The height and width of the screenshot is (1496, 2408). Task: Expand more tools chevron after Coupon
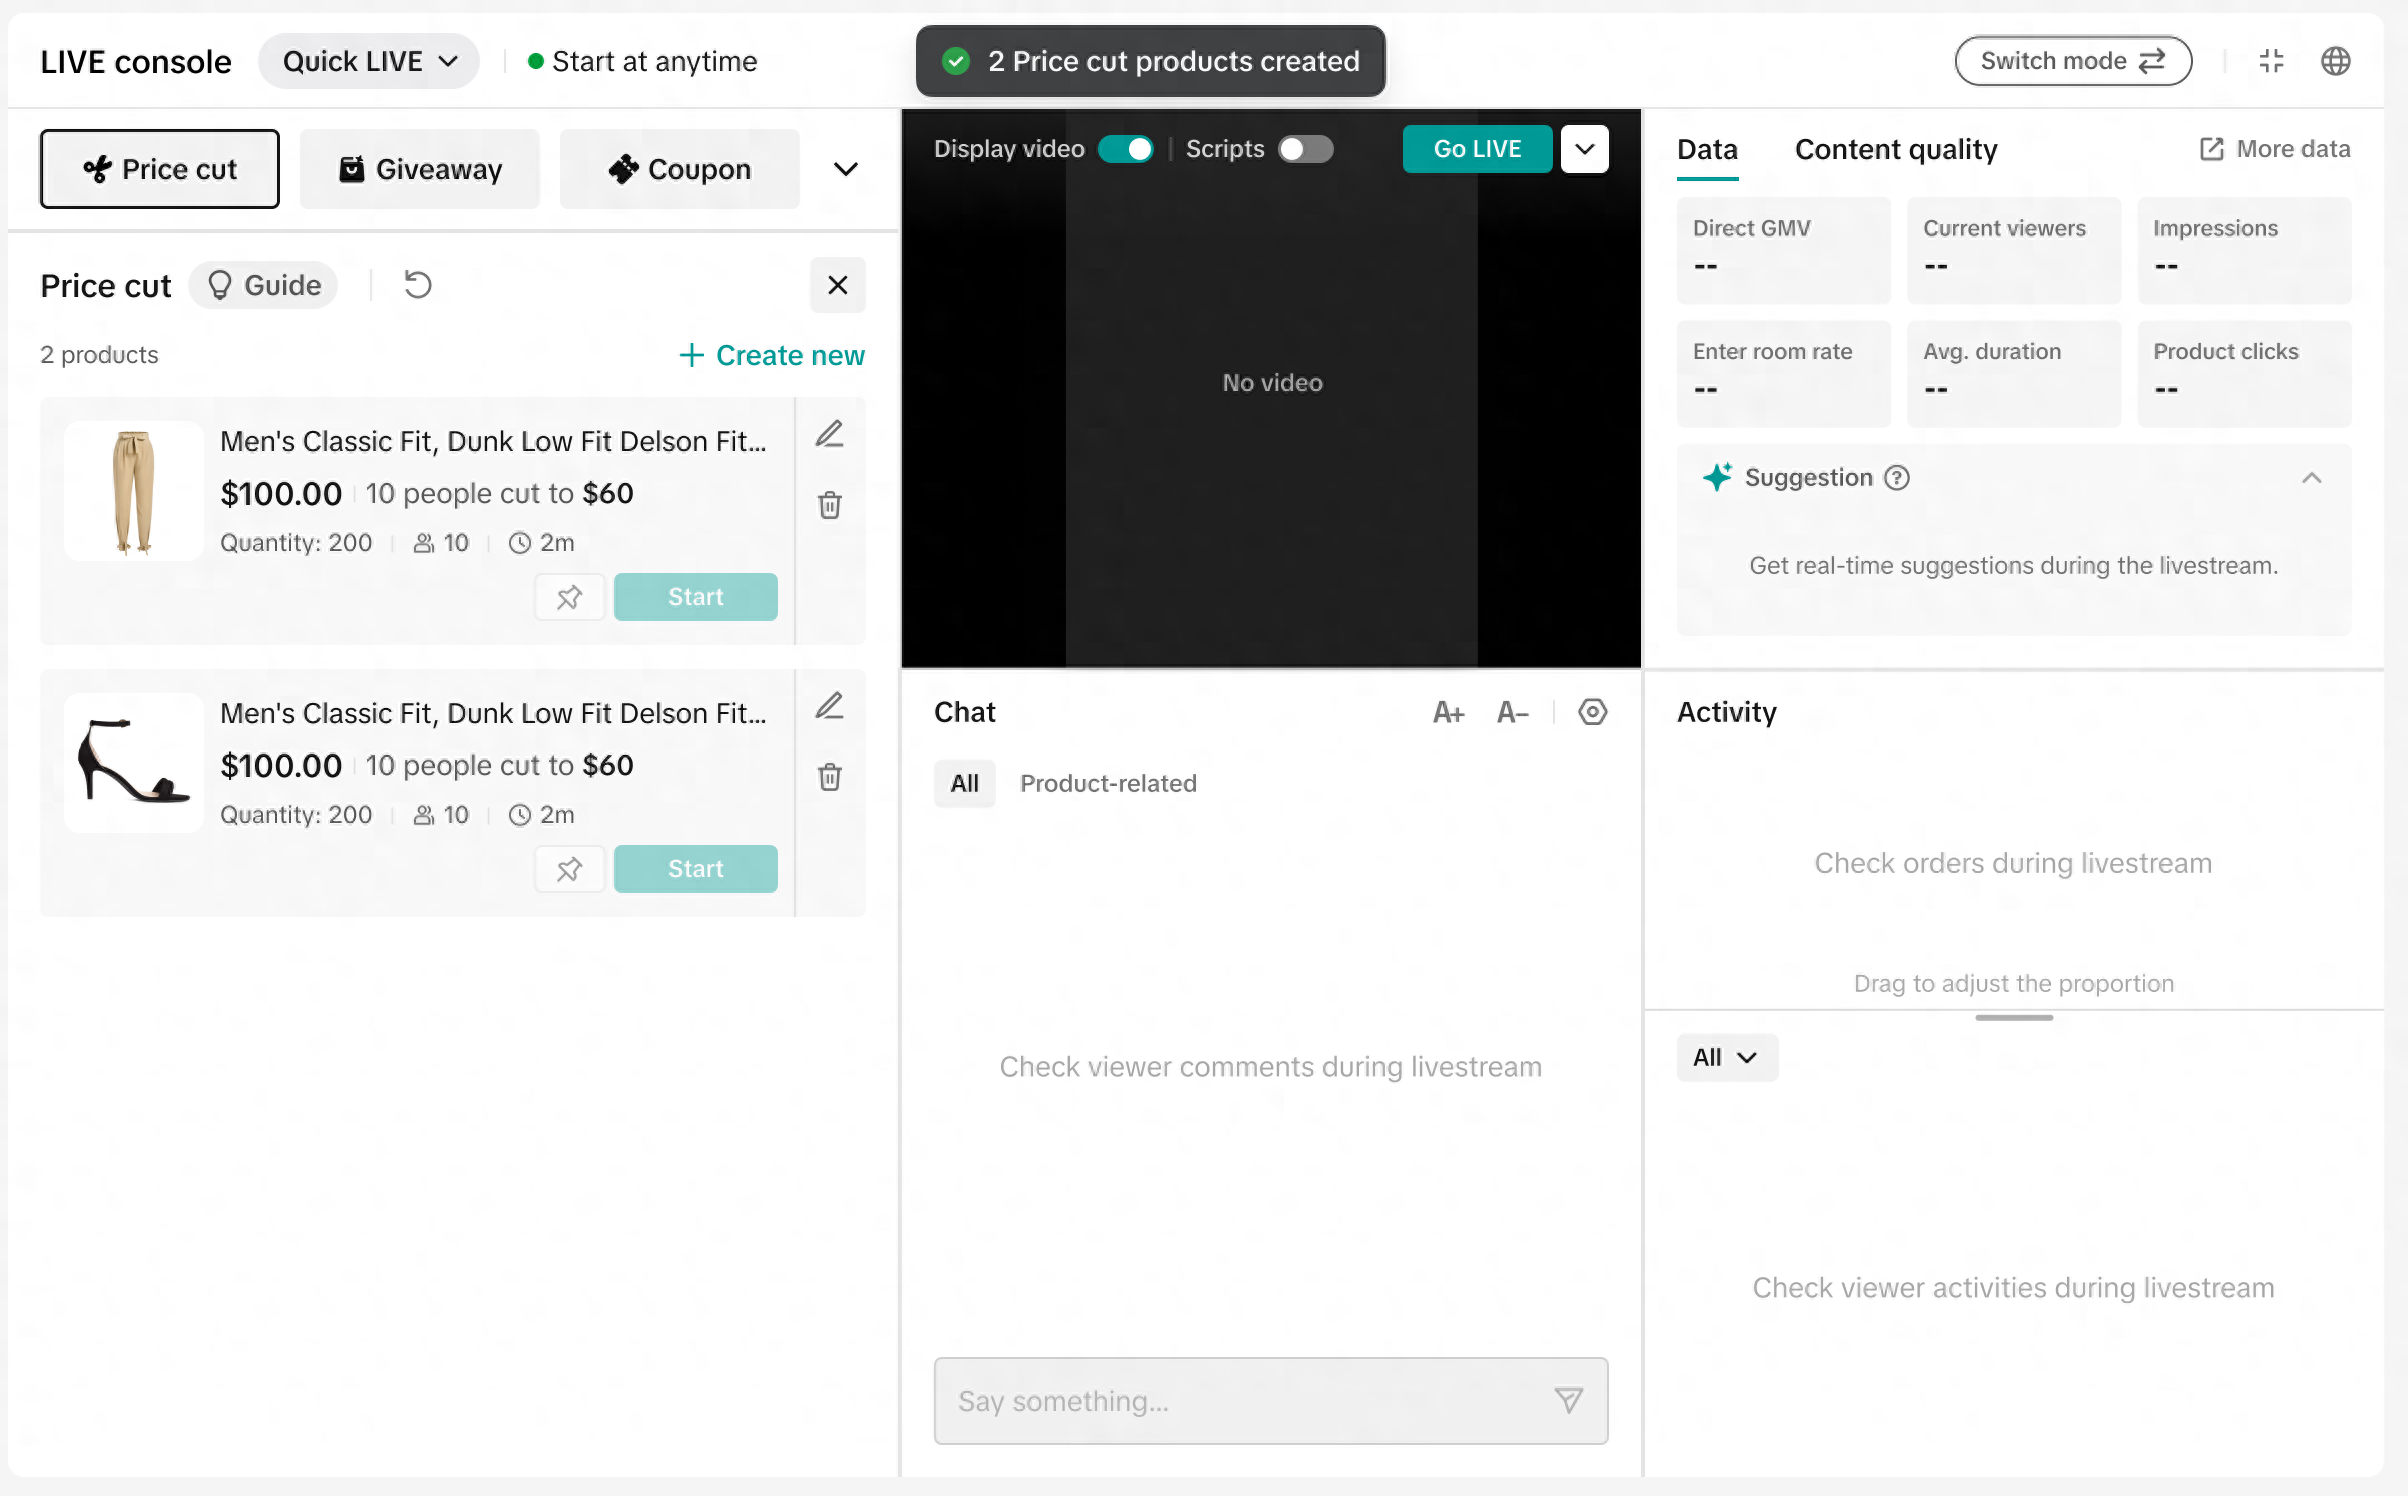[845, 169]
